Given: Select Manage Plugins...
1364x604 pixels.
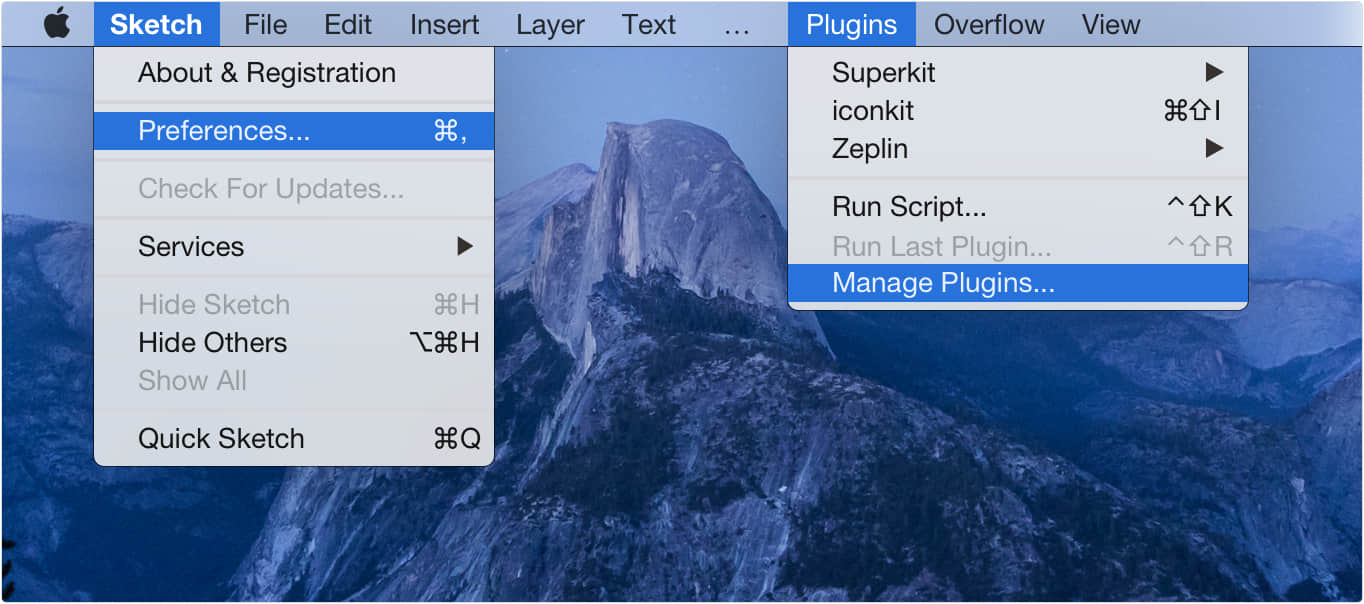Looking at the screenshot, I should [x=1018, y=283].
